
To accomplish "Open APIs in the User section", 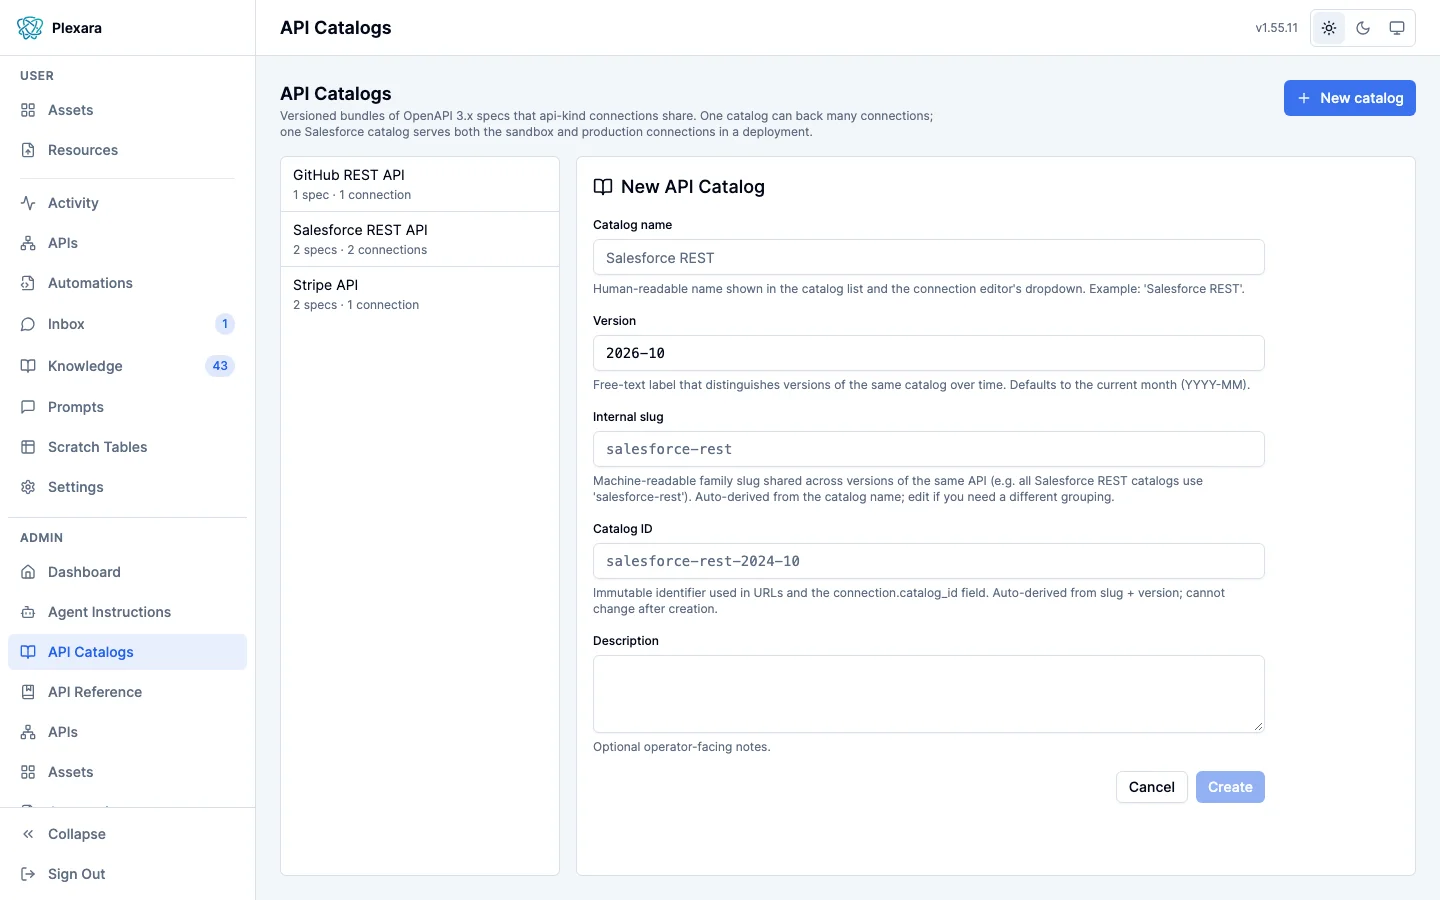I will 127,243.
